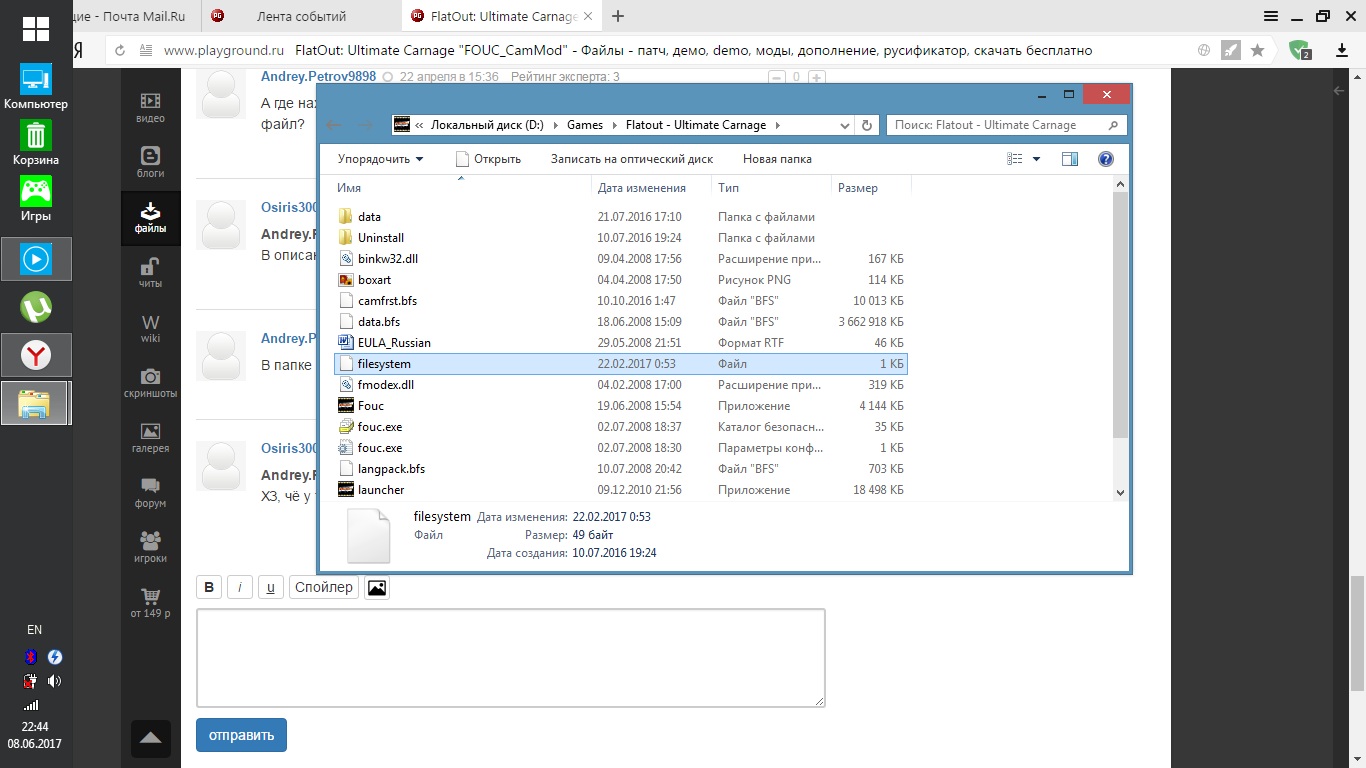Open the view options dropdown arrow
The height and width of the screenshot is (768, 1366).
(1036, 159)
